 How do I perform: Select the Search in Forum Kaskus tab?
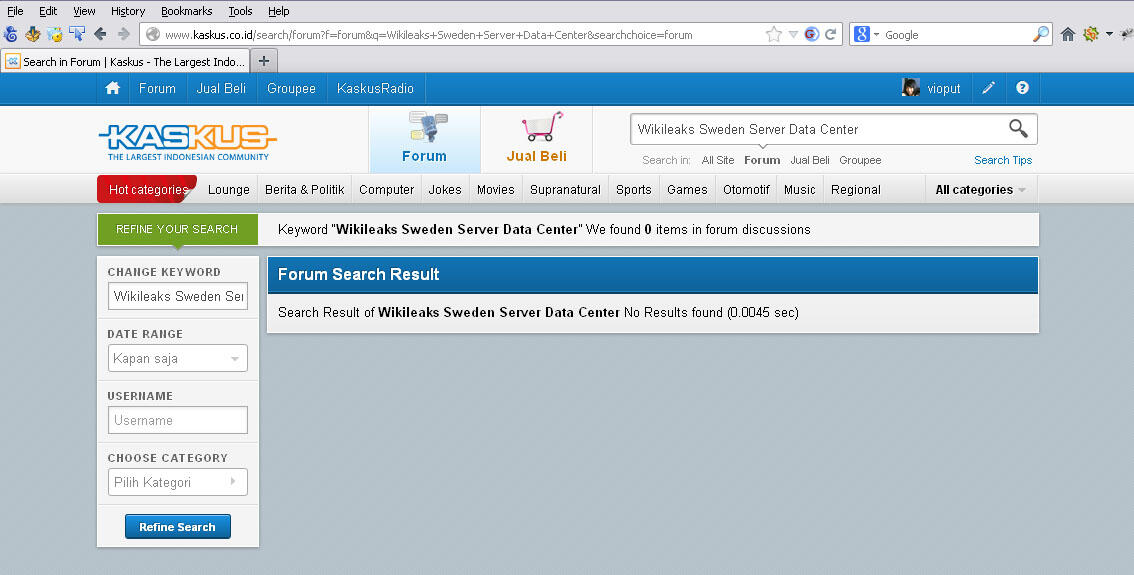tap(126, 61)
